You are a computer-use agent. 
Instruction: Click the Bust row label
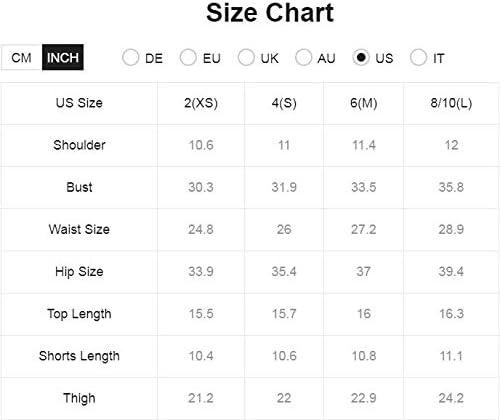[x=79, y=187]
